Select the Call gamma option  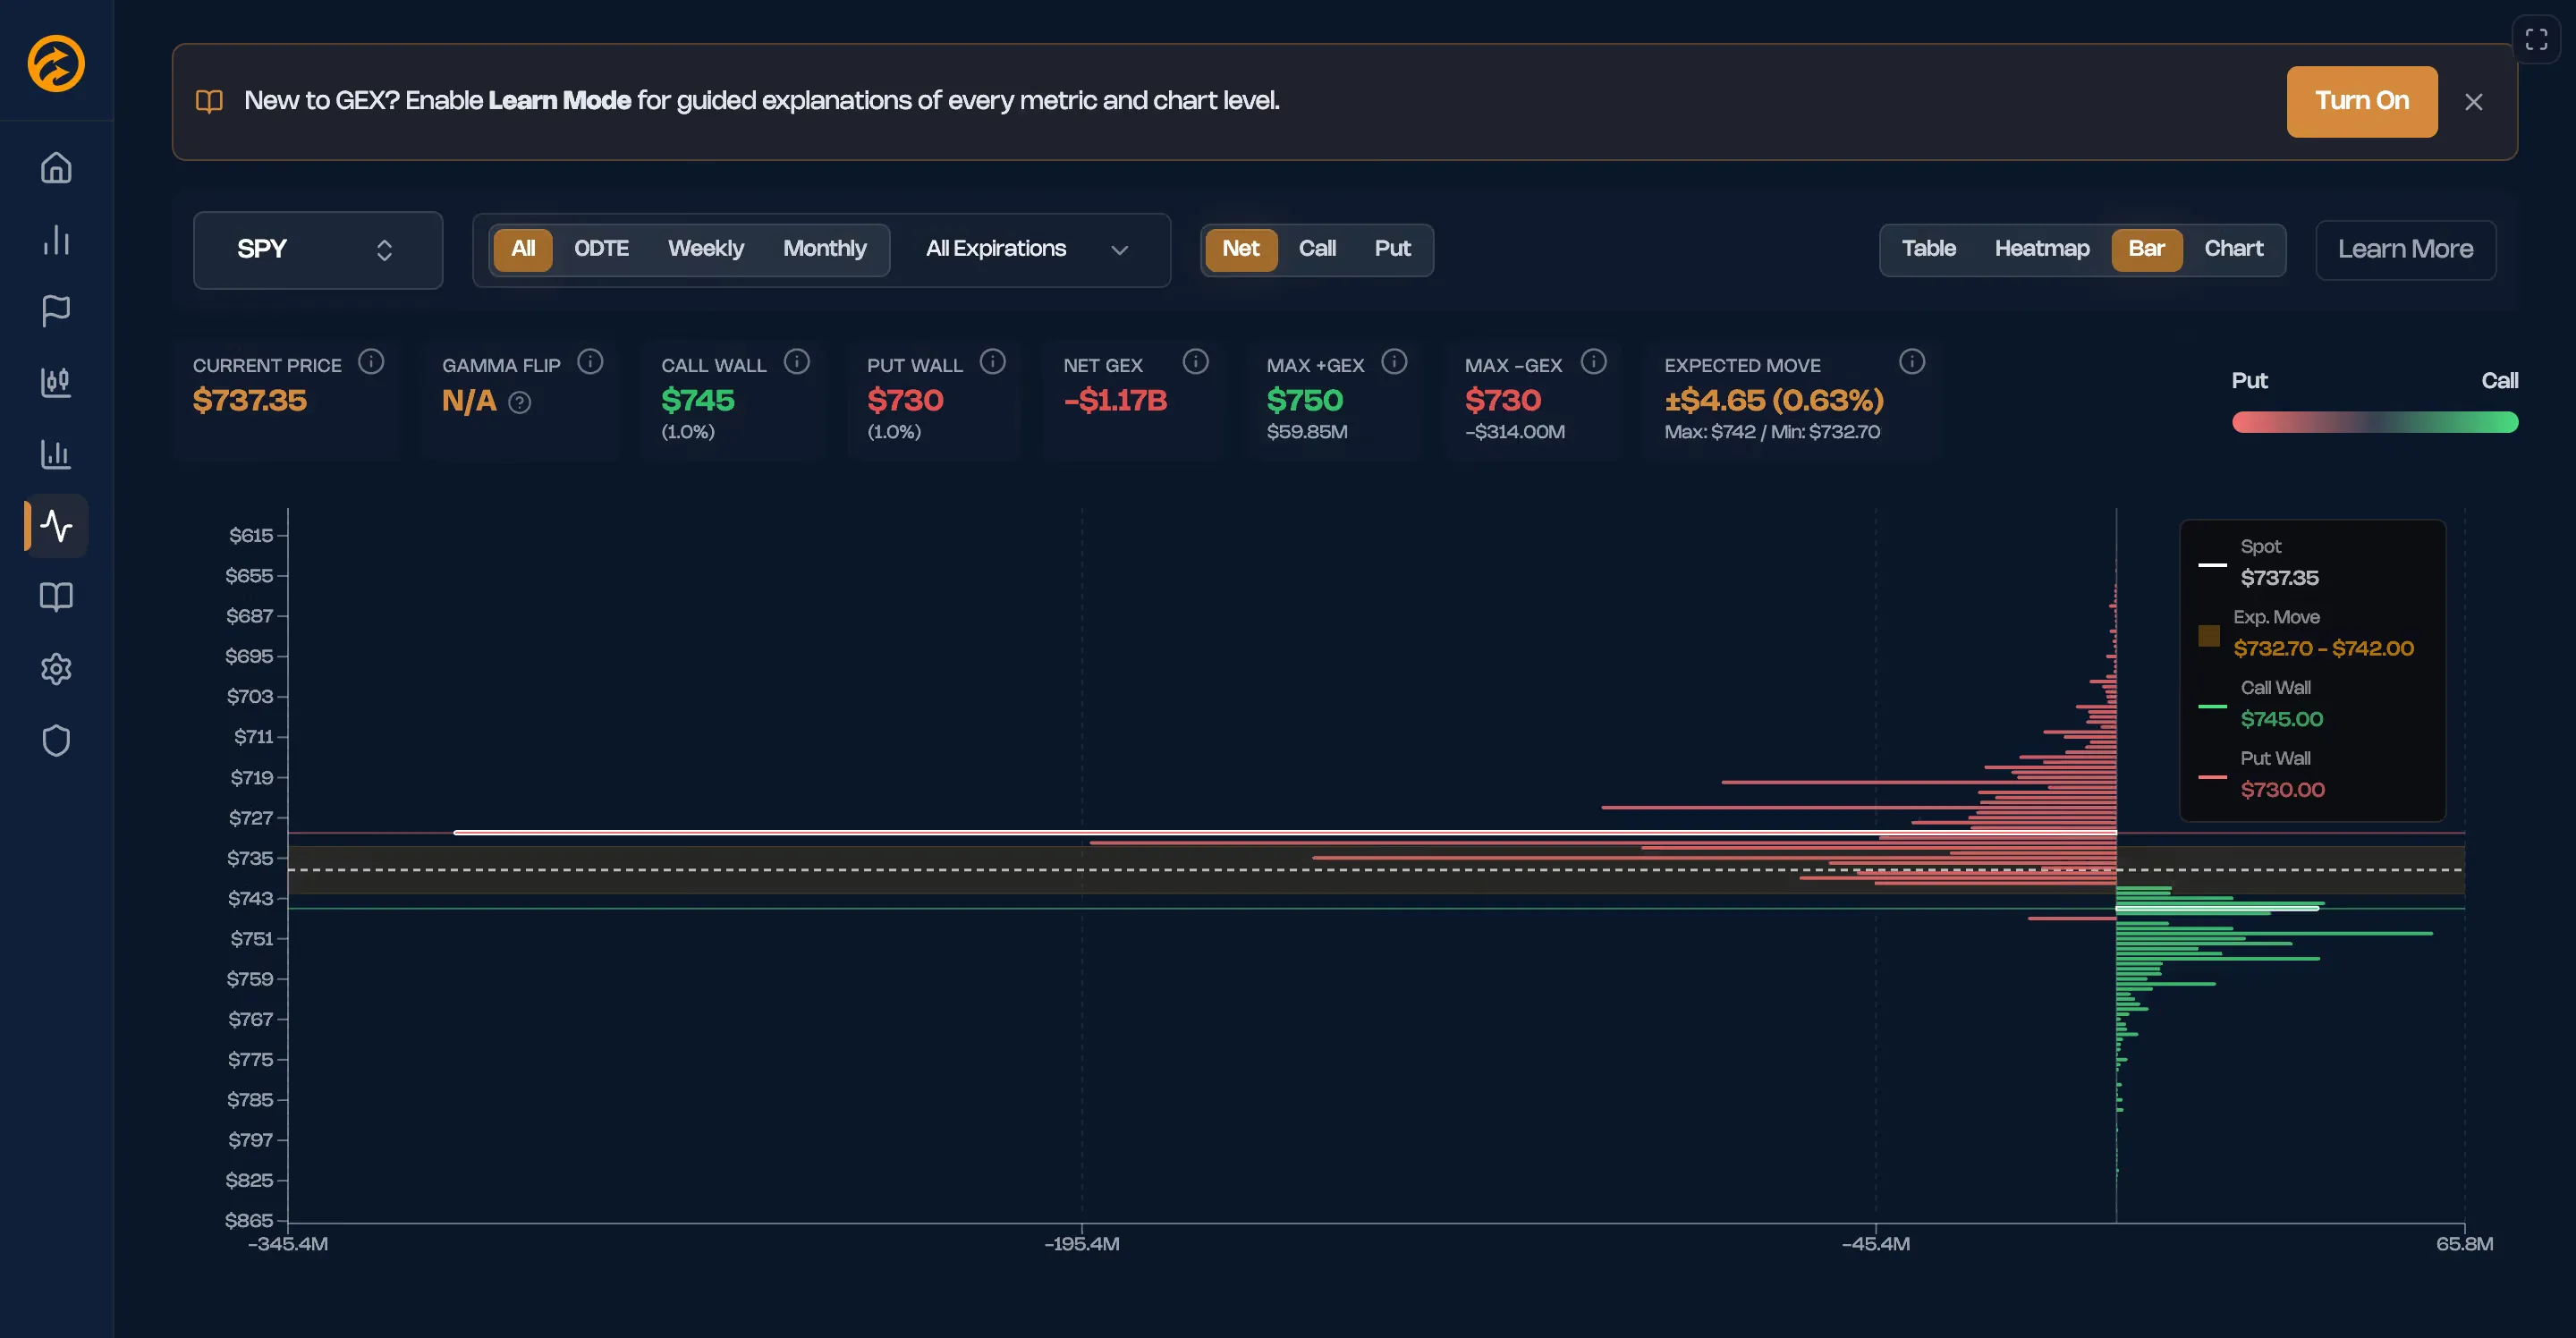(1317, 249)
